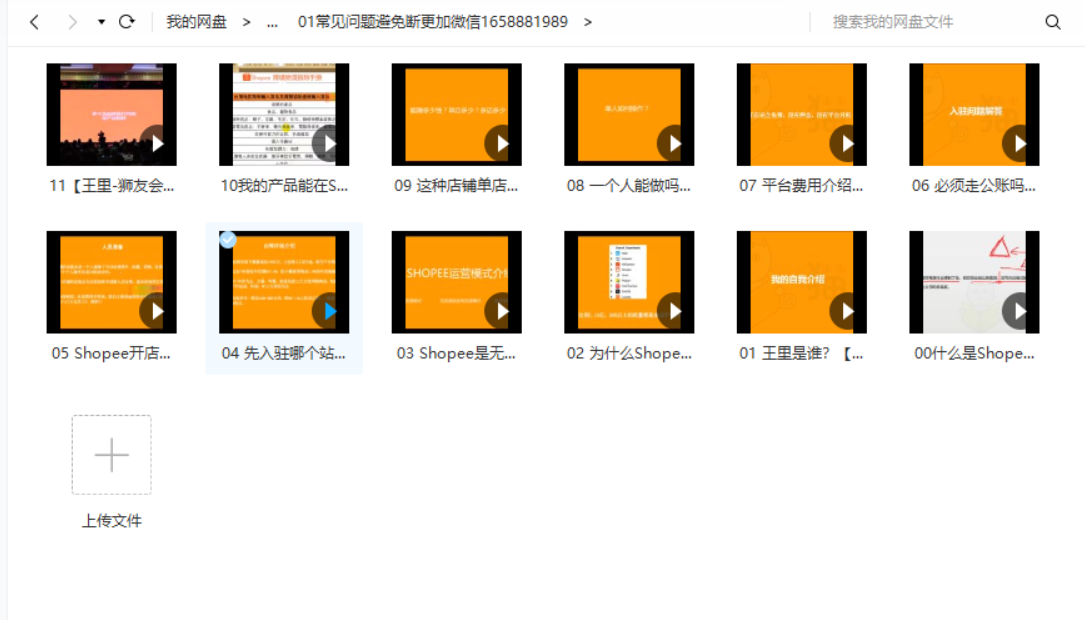Select file name 06 必须走公账吗...

click(974, 185)
